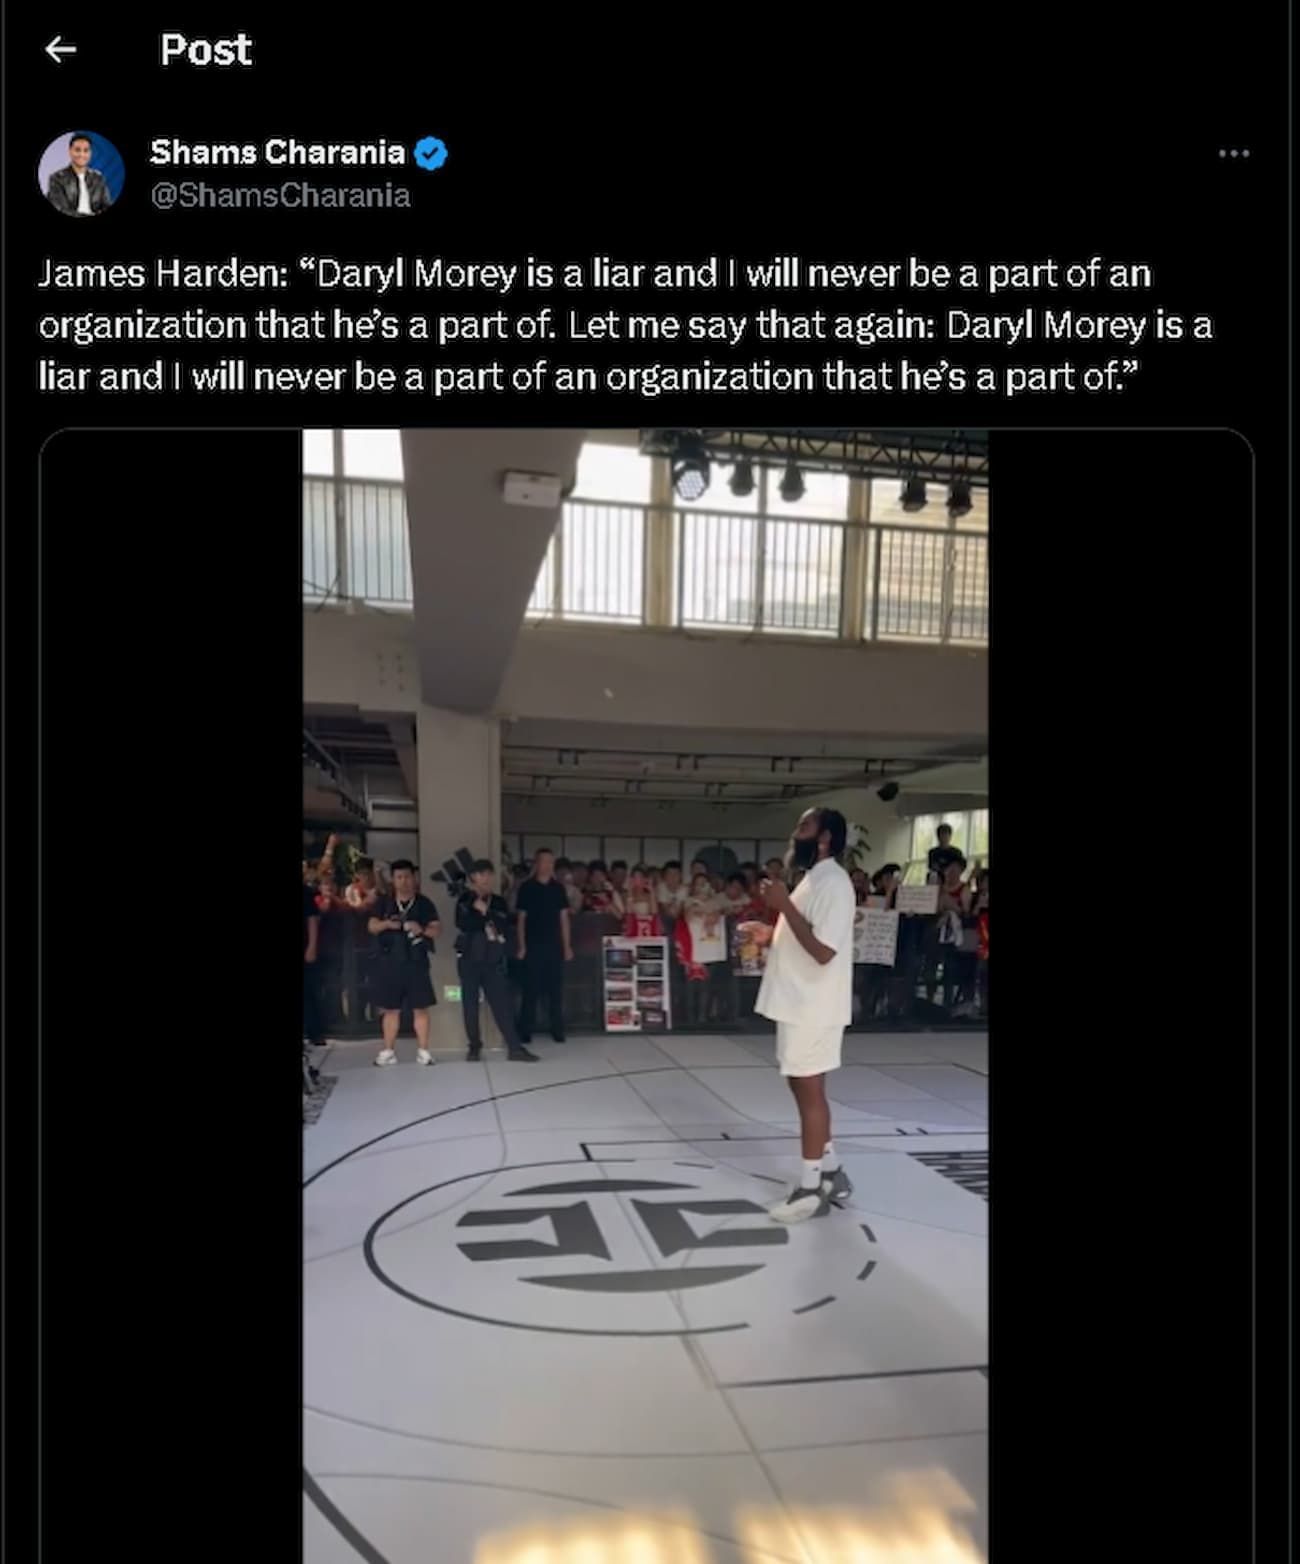Screen dimensions: 1300x1564
Task: Go back using the left arrow
Action: 61,49
